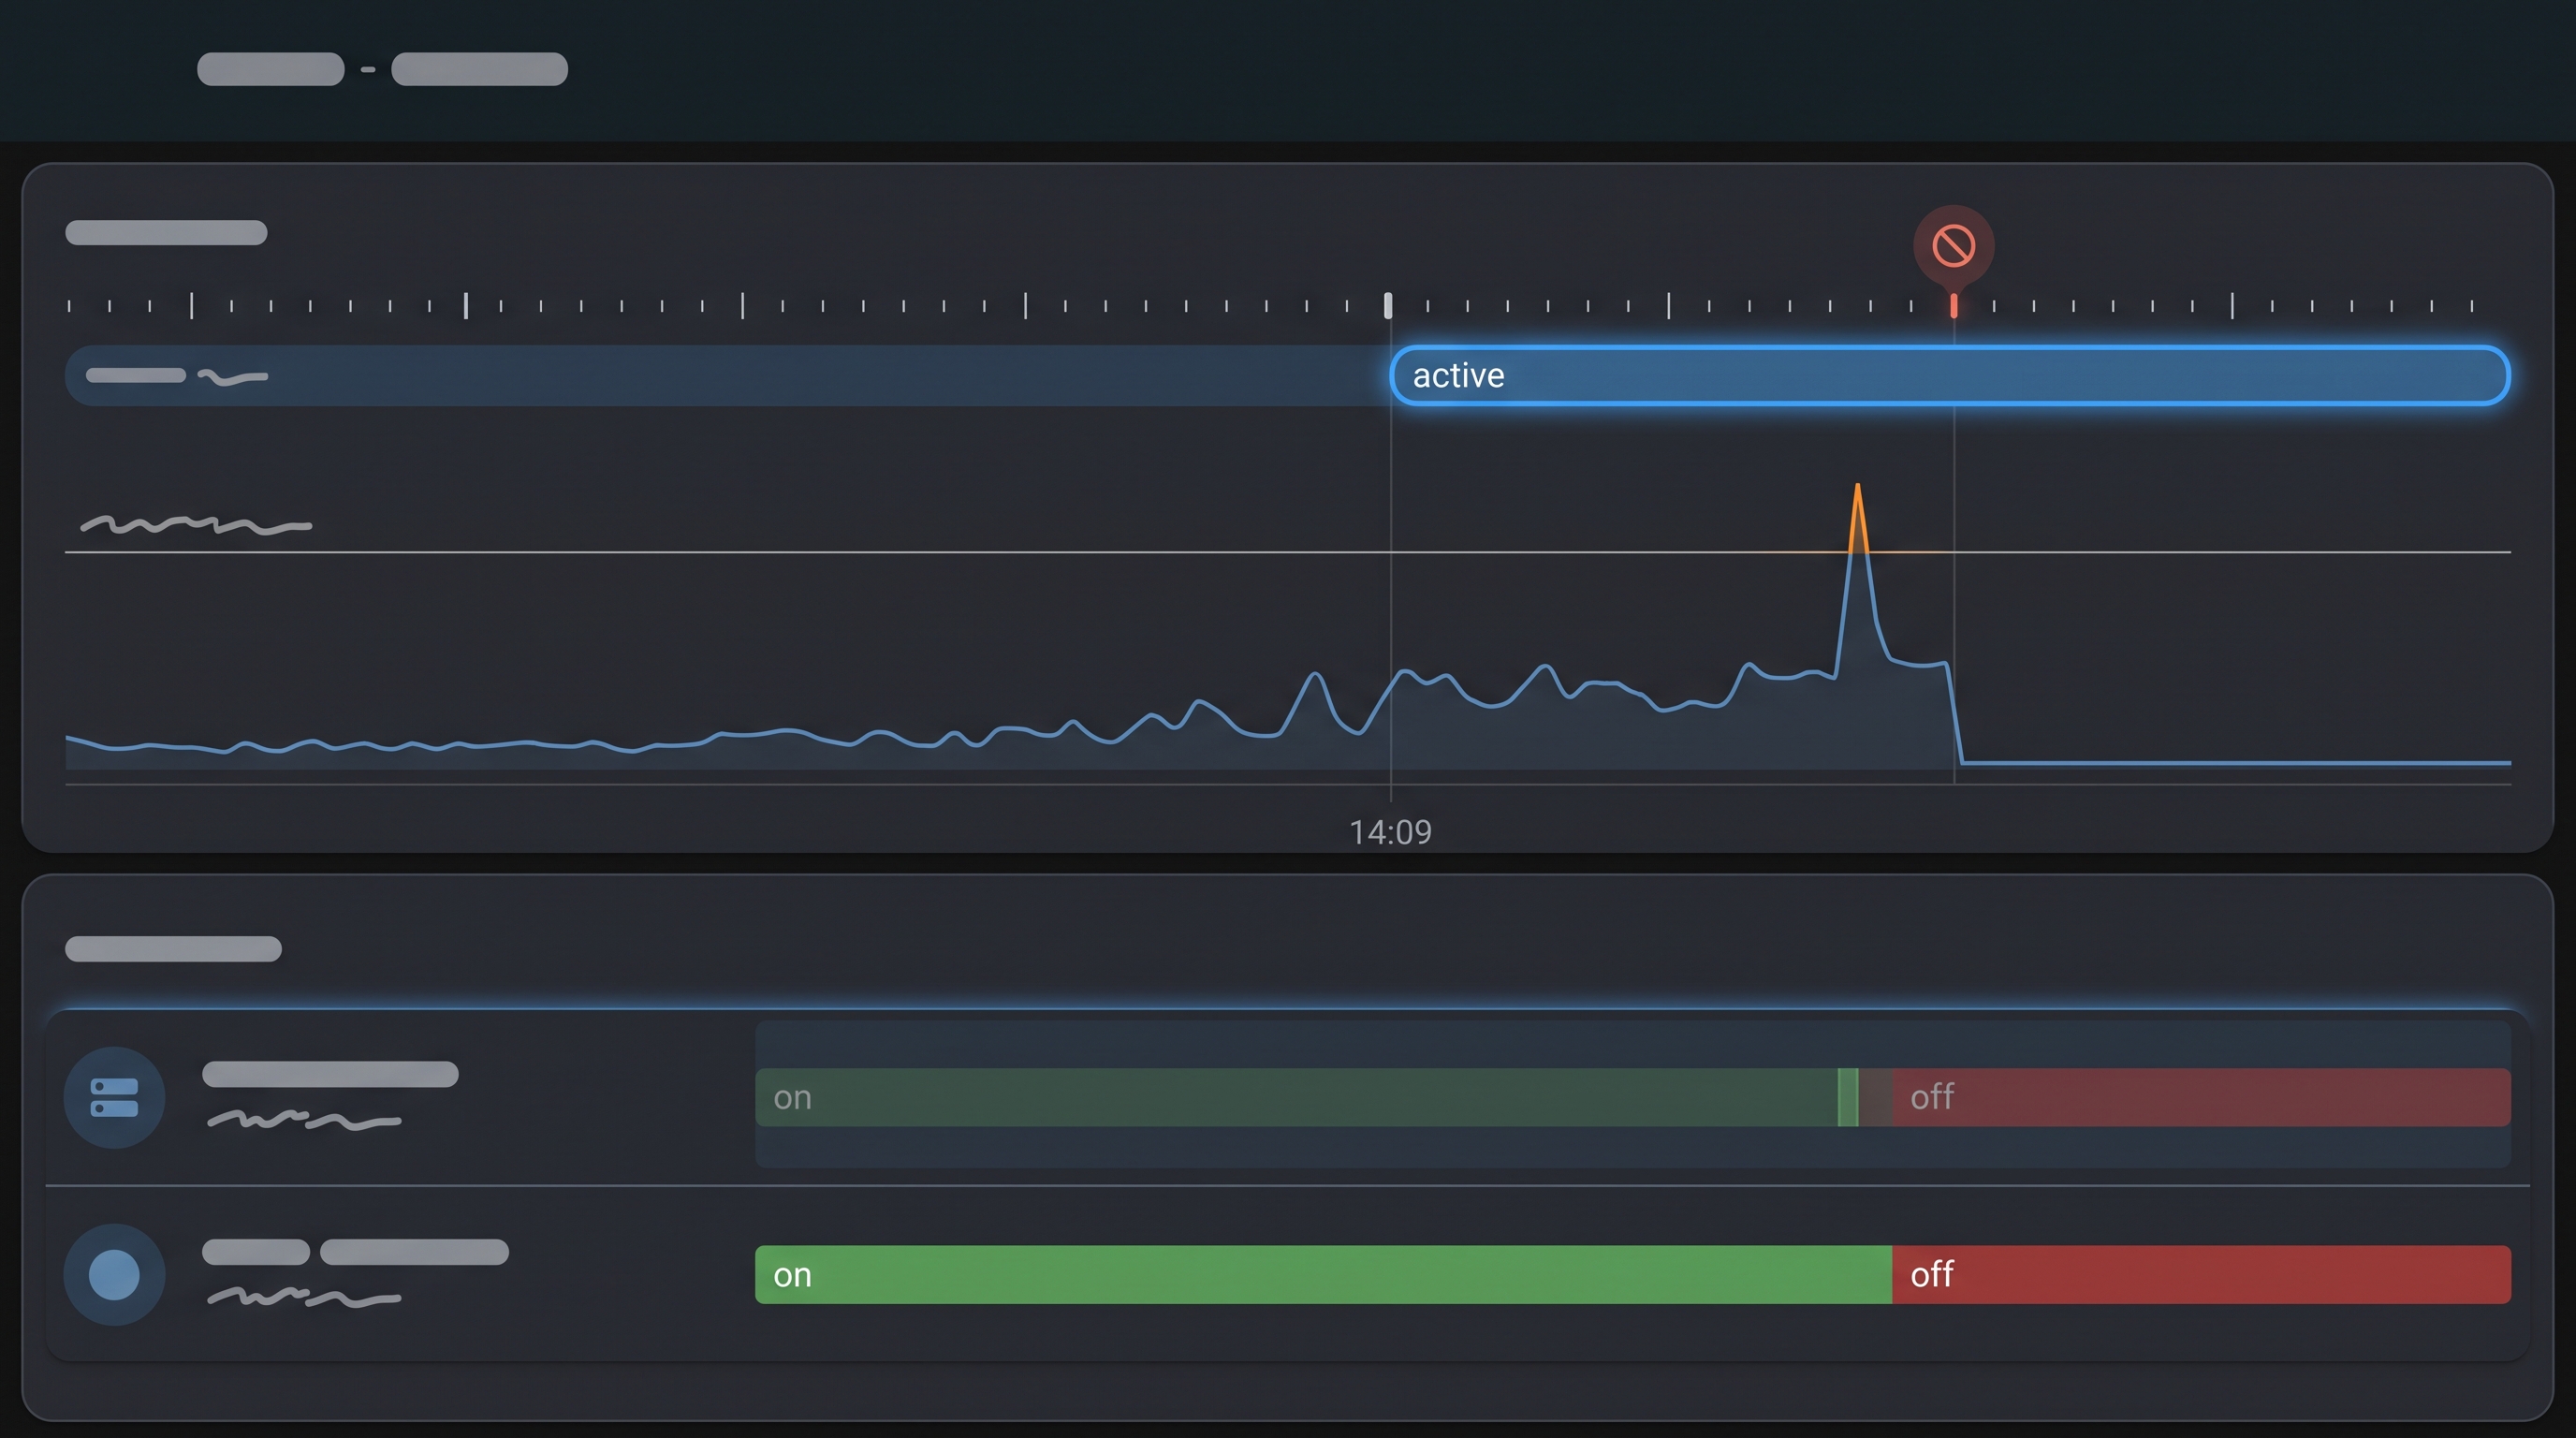Click the dim red 'off' segment in first row

coord(2200,1097)
